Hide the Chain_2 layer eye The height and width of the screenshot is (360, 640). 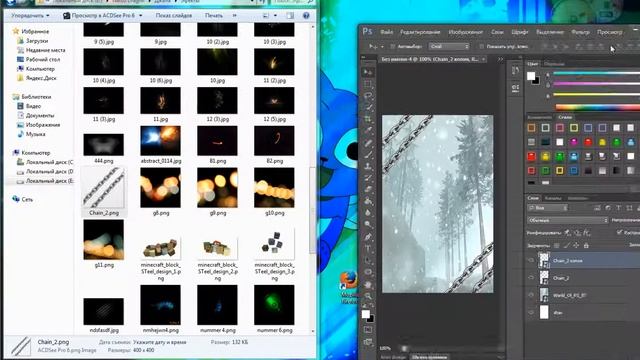click(x=531, y=278)
